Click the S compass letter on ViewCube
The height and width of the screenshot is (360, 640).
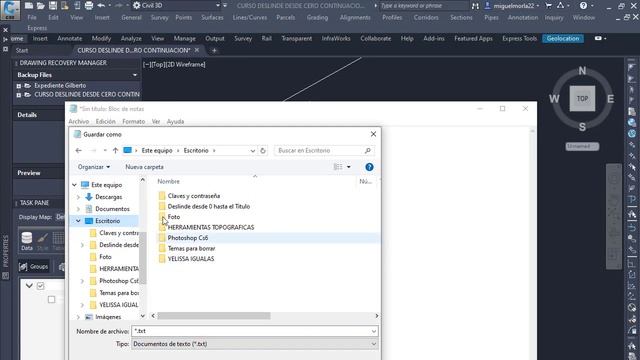(x=582, y=127)
